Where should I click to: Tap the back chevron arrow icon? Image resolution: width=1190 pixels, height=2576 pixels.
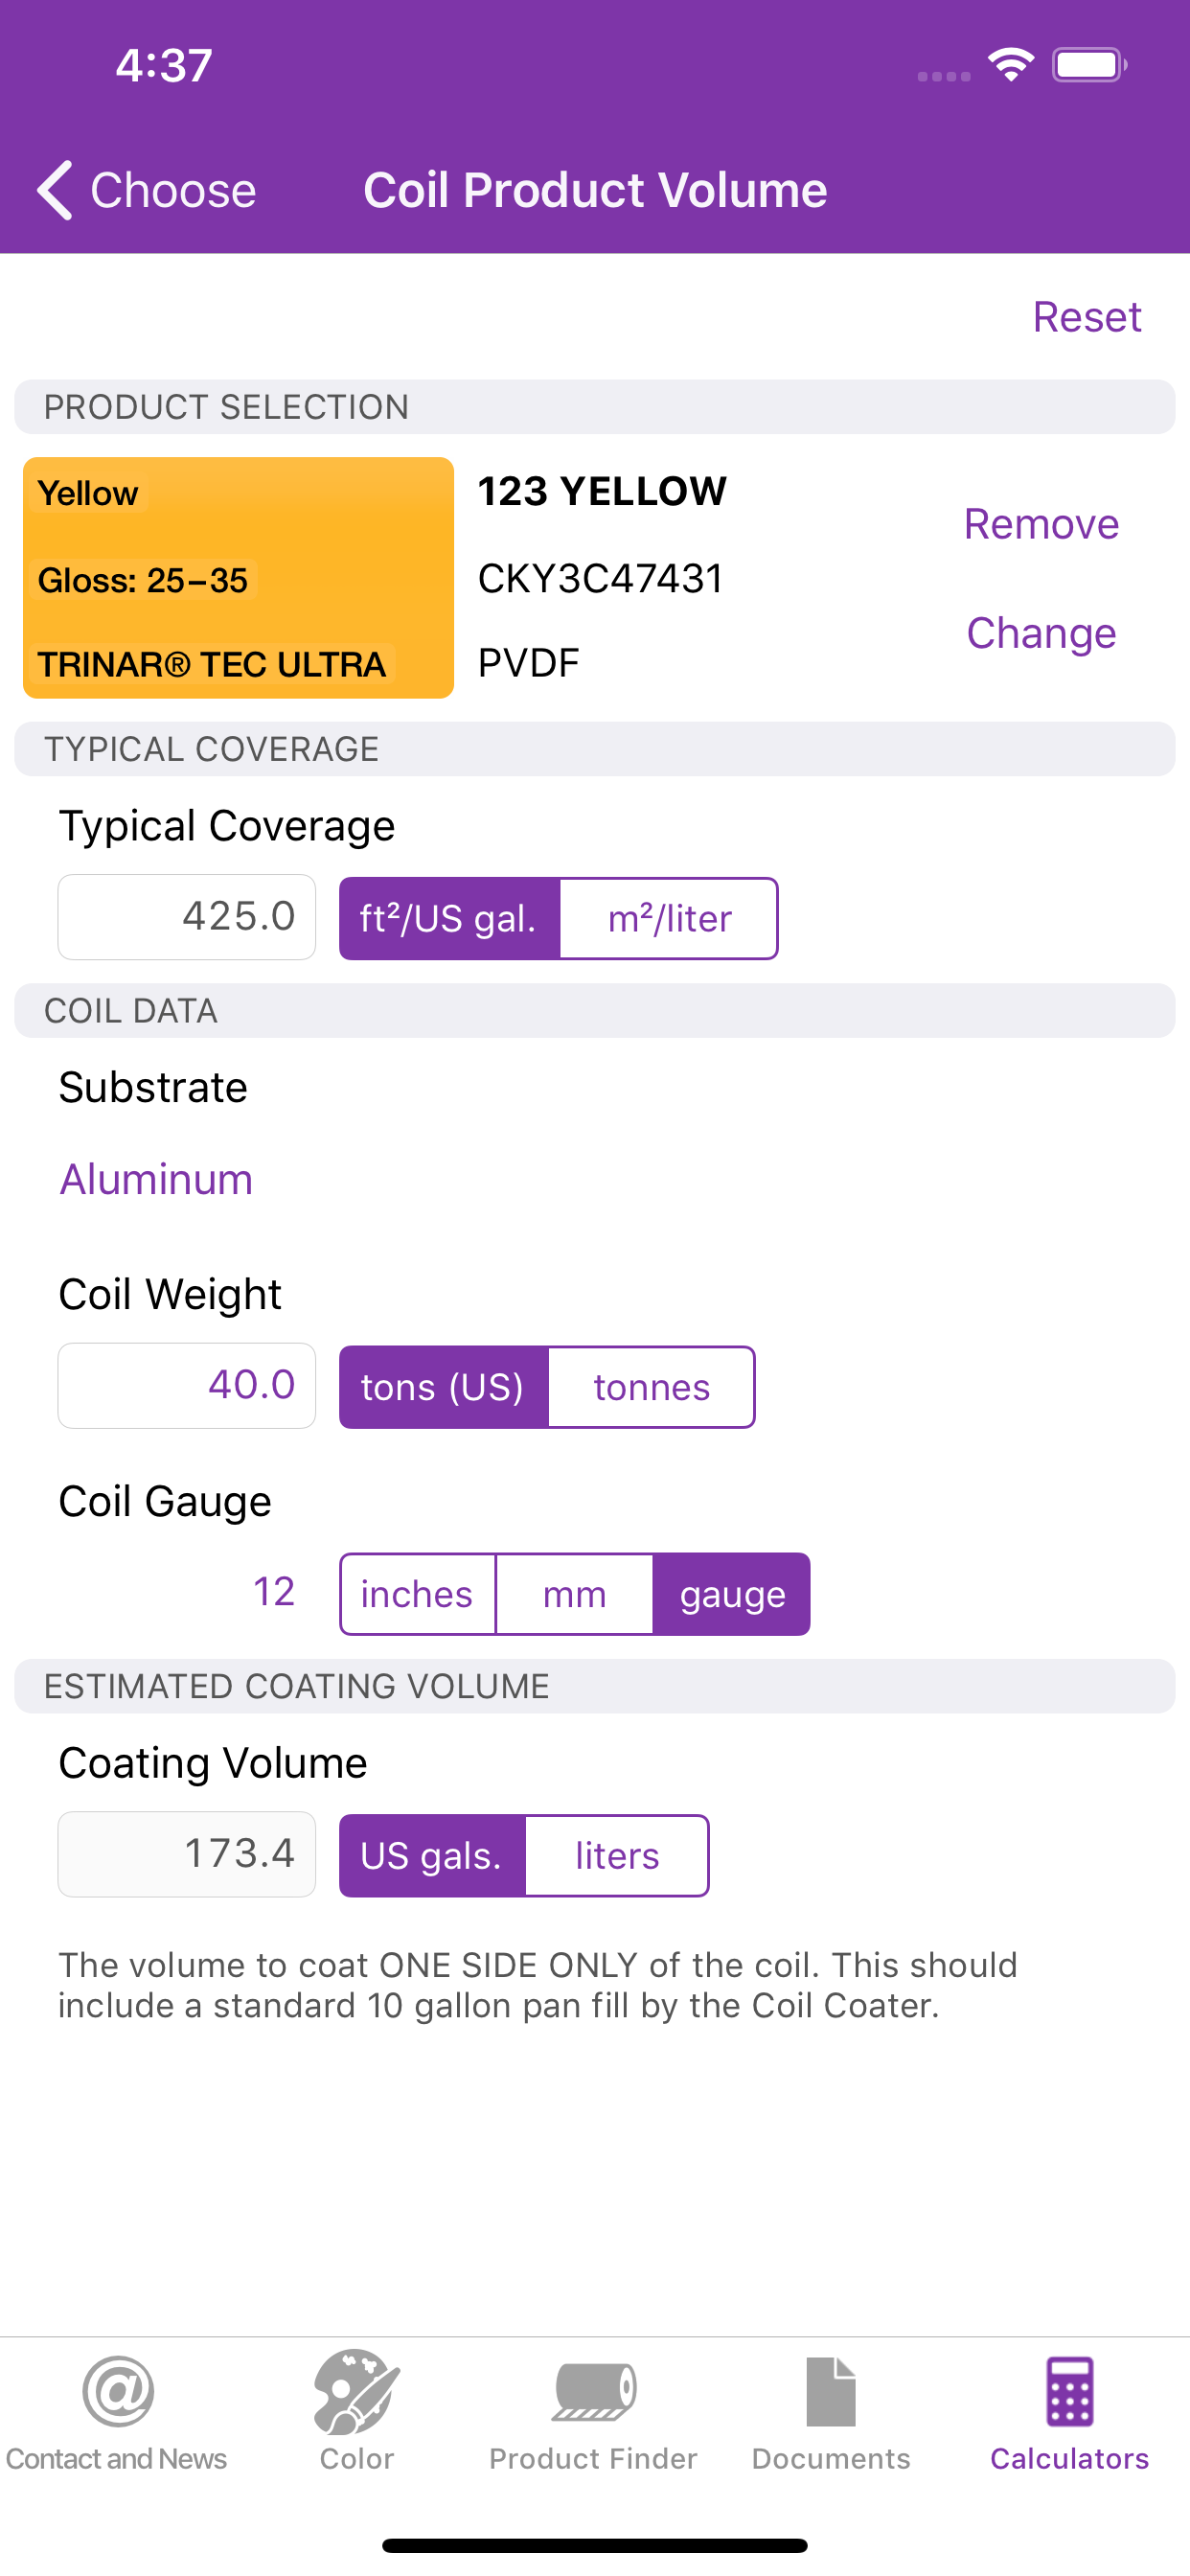[56, 190]
